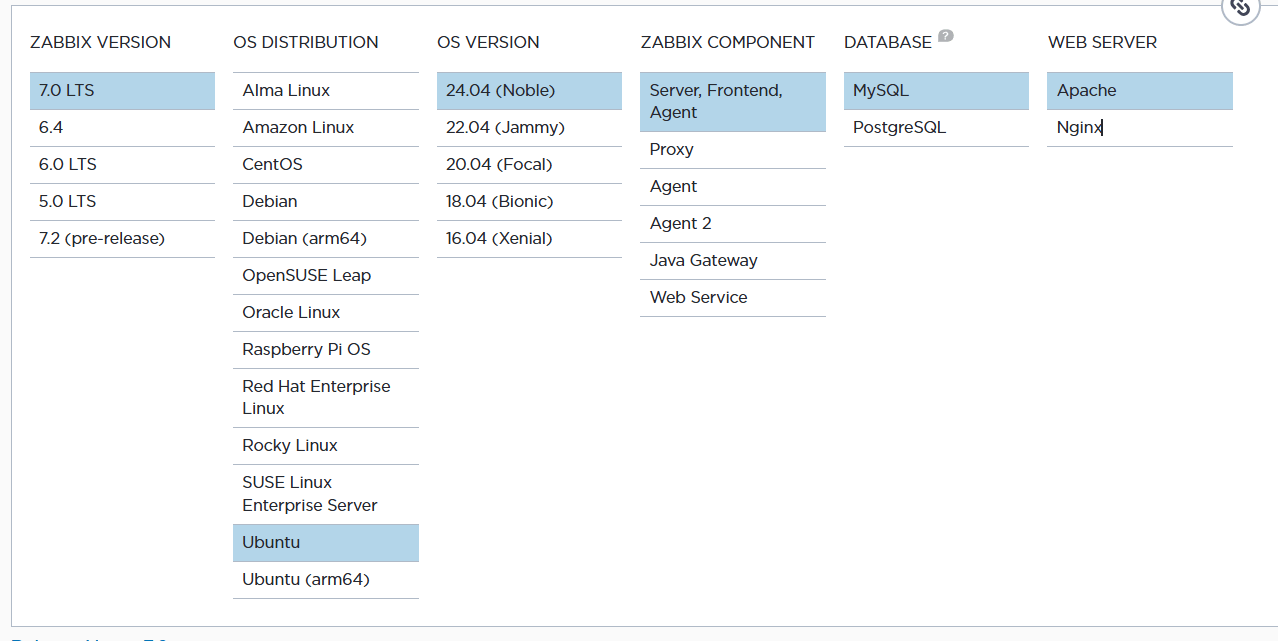Image resolution: width=1278 pixels, height=641 pixels.
Task: Click the link icon in the top corner
Action: pos(1241,8)
